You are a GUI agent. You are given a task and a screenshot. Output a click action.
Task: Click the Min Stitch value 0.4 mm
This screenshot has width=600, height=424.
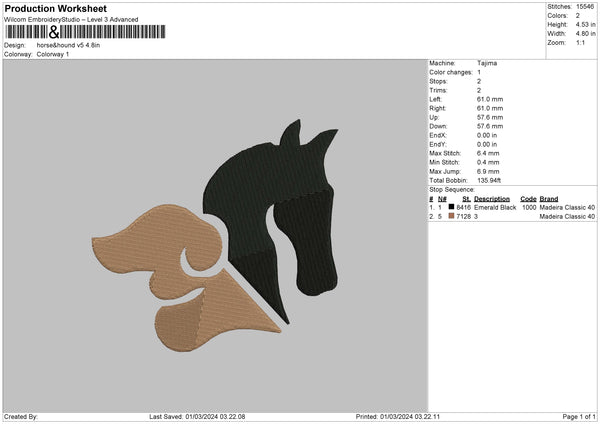tap(488, 163)
